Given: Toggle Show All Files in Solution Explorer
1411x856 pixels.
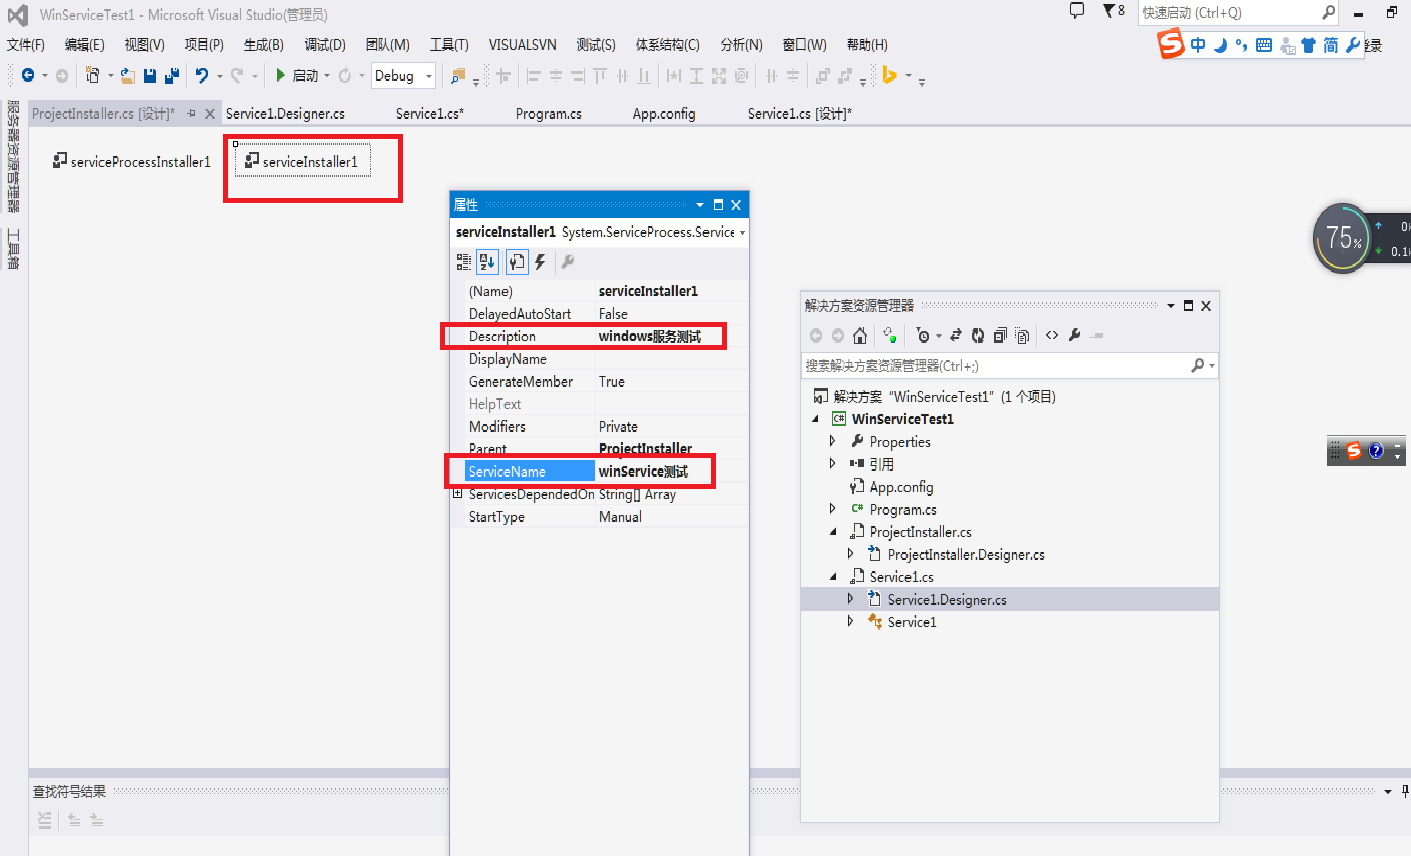Looking at the screenshot, I should coord(1022,336).
